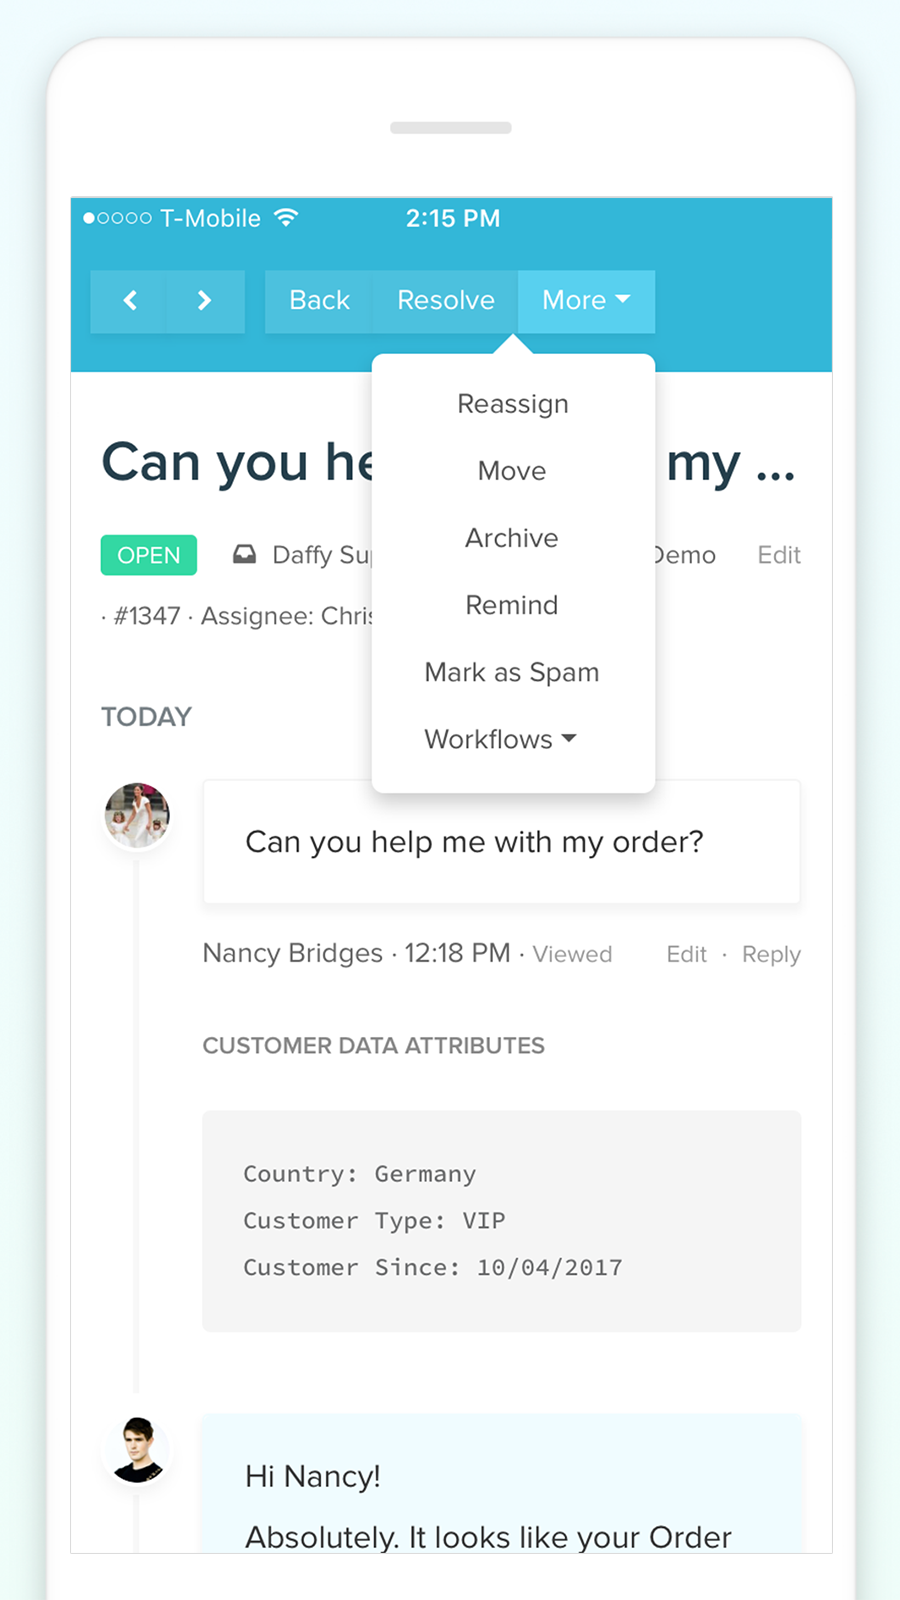Image resolution: width=900 pixels, height=1600 pixels.
Task: Reply to Nancy Bridges' message
Action: click(771, 954)
